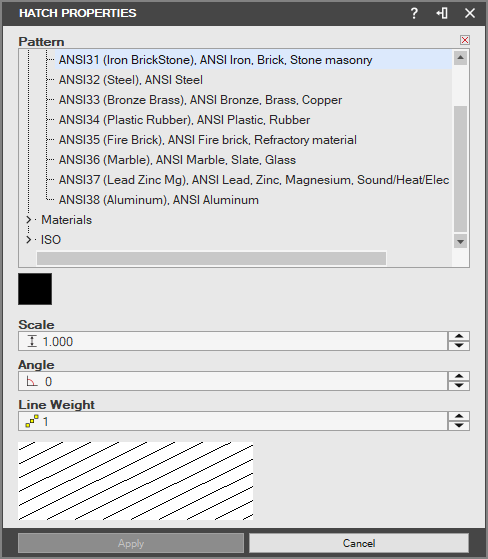This screenshot has height=559, width=488.
Task: Select ANSI32 (Steel) pattern
Action: [130, 80]
